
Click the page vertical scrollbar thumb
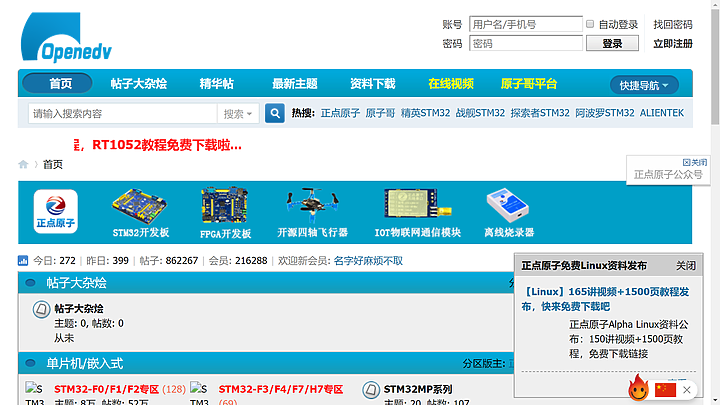pos(715,67)
